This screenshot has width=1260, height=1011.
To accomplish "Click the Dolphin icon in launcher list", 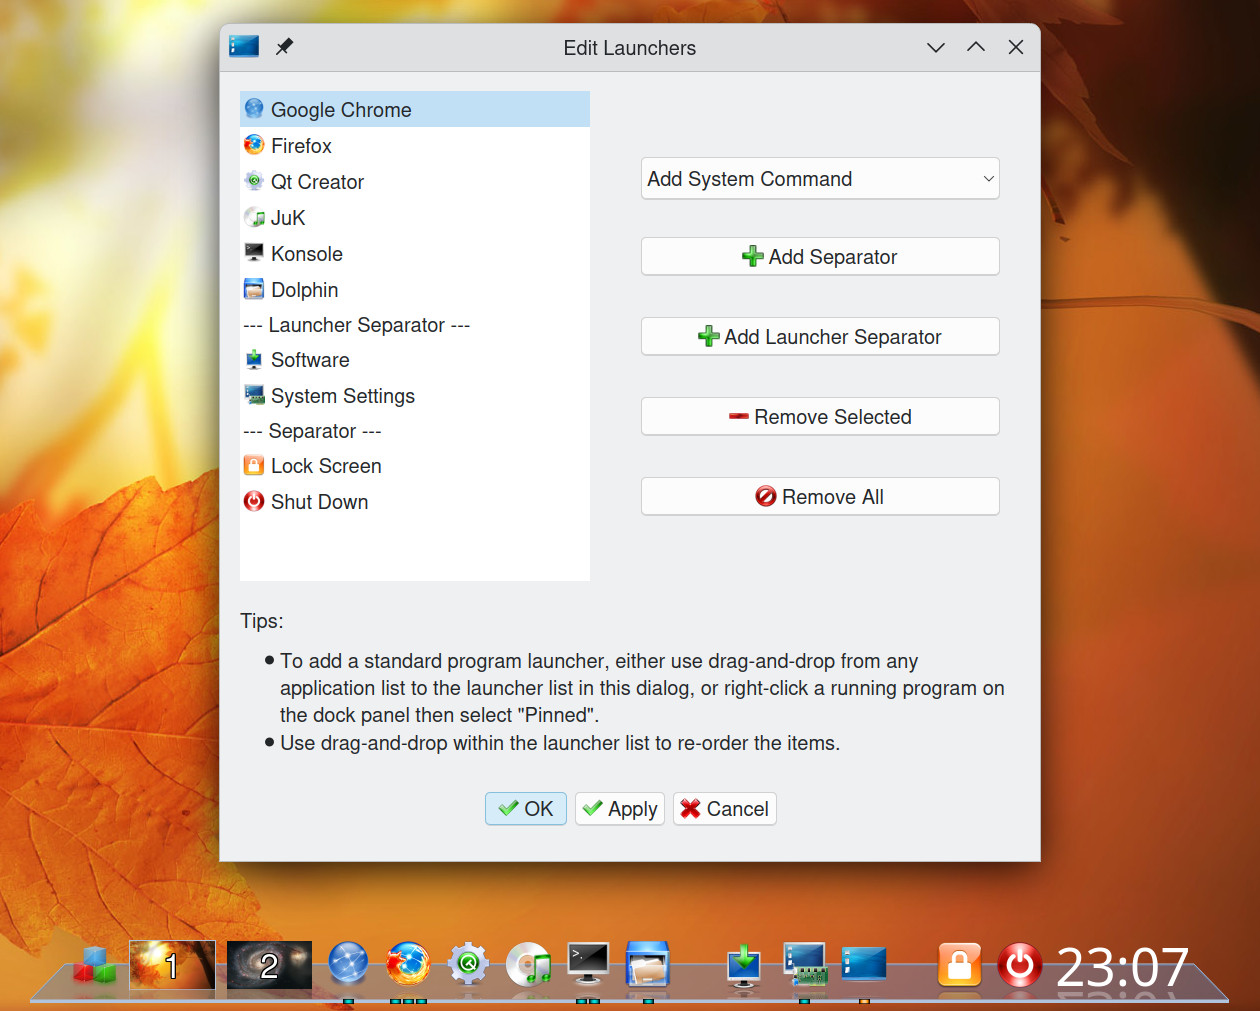I will [x=254, y=289].
